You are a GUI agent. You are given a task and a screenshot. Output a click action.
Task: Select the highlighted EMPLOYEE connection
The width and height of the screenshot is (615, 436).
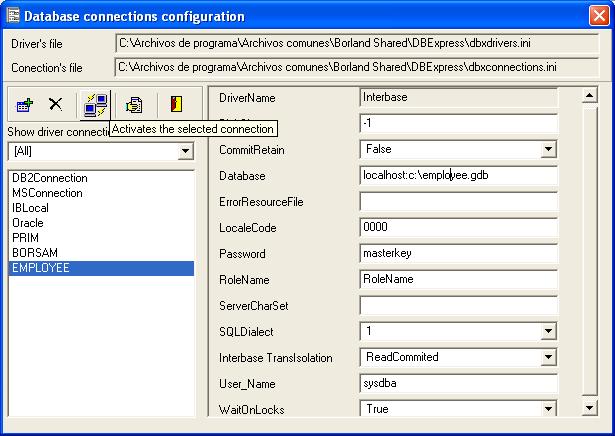pos(101,268)
